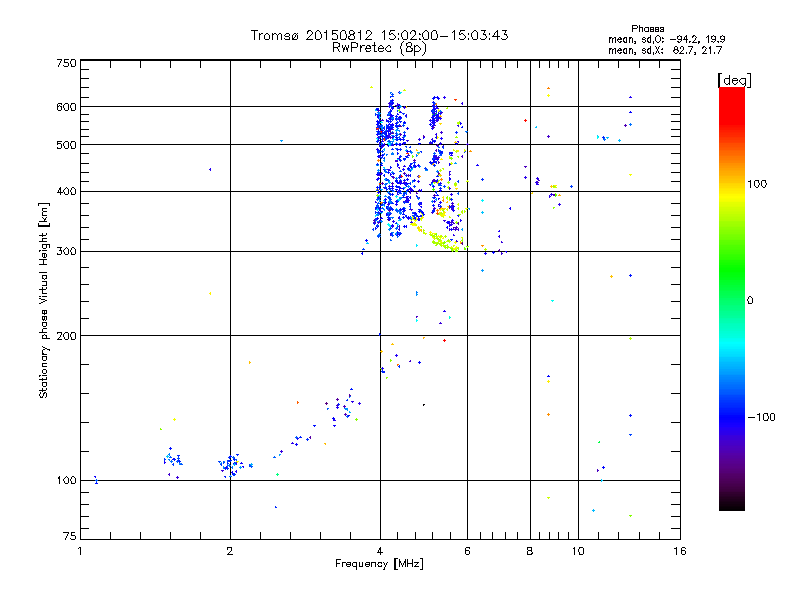This screenshot has width=800, height=600.
Task: Select the 'mean, sd,O: -94.2, 19.9' text
Action: (666, 39)
